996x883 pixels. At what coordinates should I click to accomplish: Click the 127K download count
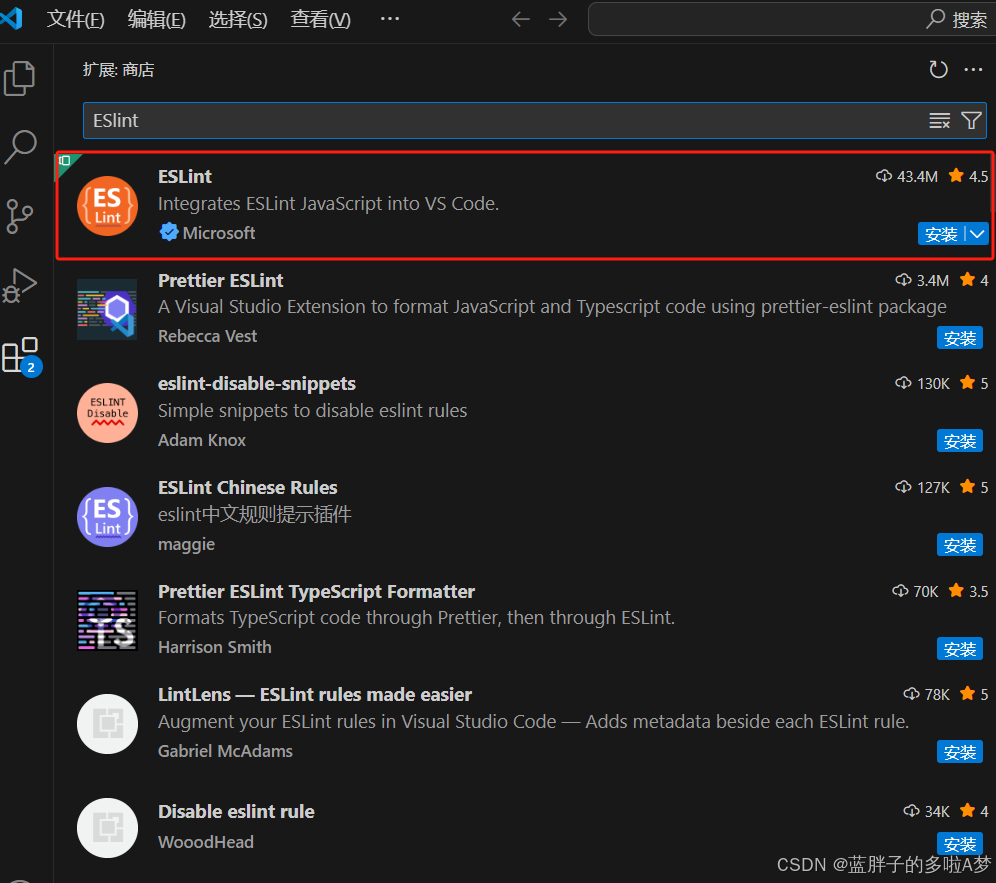pos(922,487)
